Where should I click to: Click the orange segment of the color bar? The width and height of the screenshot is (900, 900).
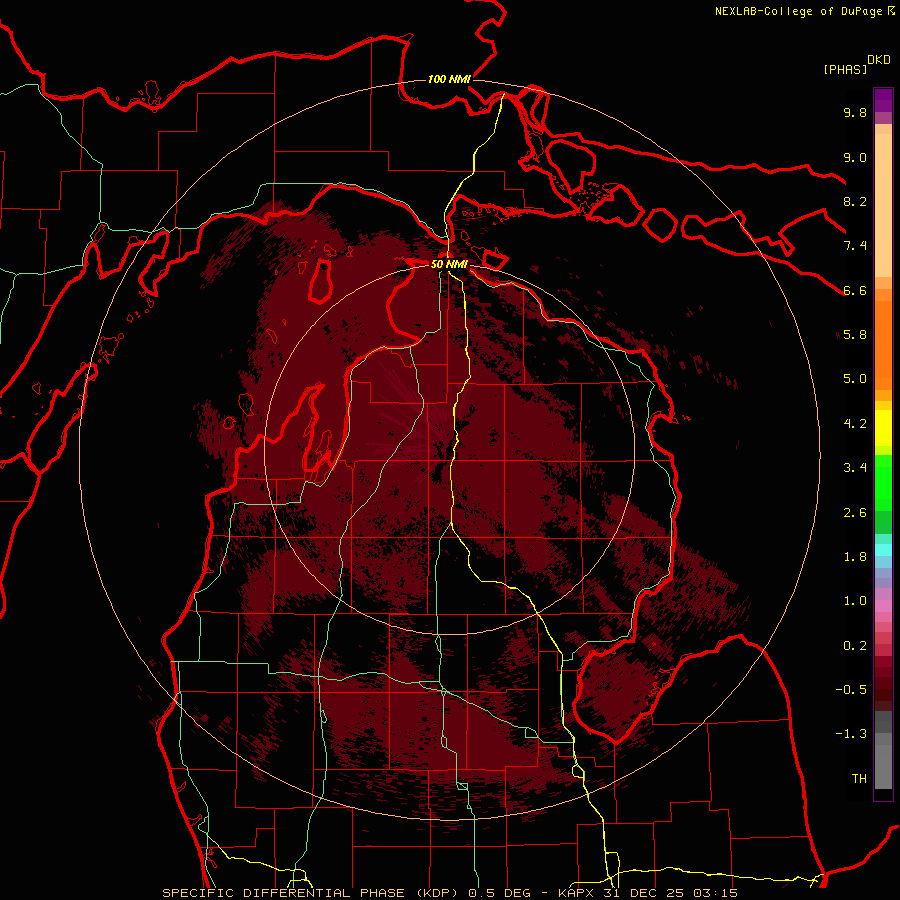click(883, 346)
